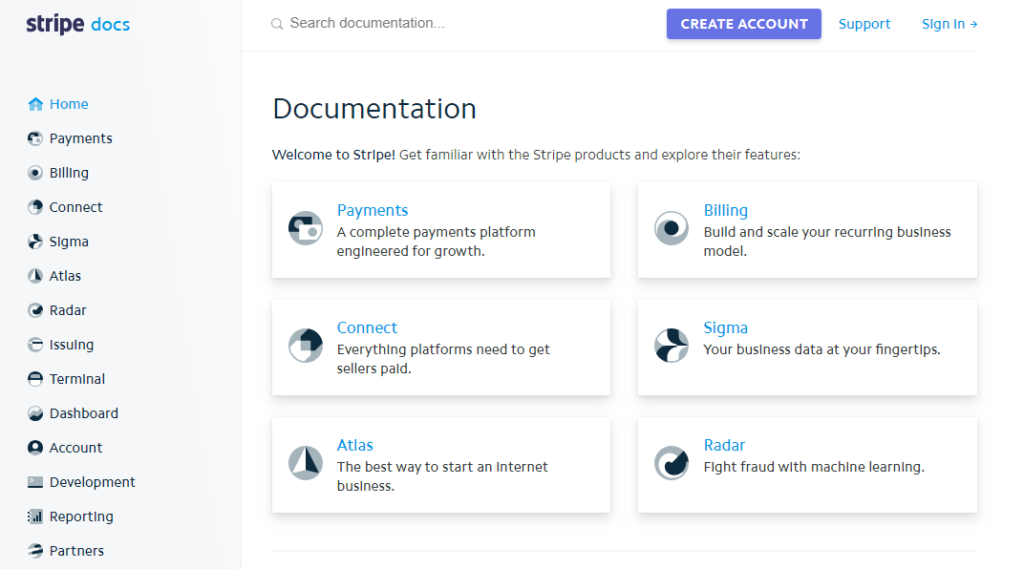The image size is (1024, 569).
Task: Click the Home icon in sidebar
Action: (36, 104)
